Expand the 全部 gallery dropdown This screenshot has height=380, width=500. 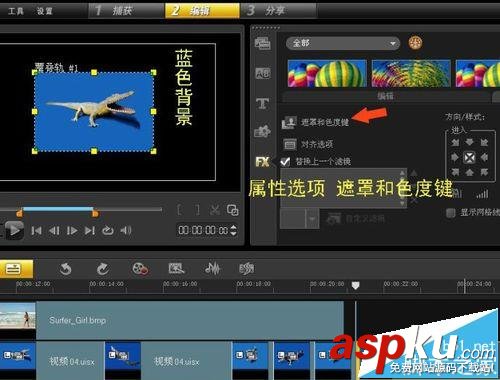pyautogui.click(x=343, y=43)
